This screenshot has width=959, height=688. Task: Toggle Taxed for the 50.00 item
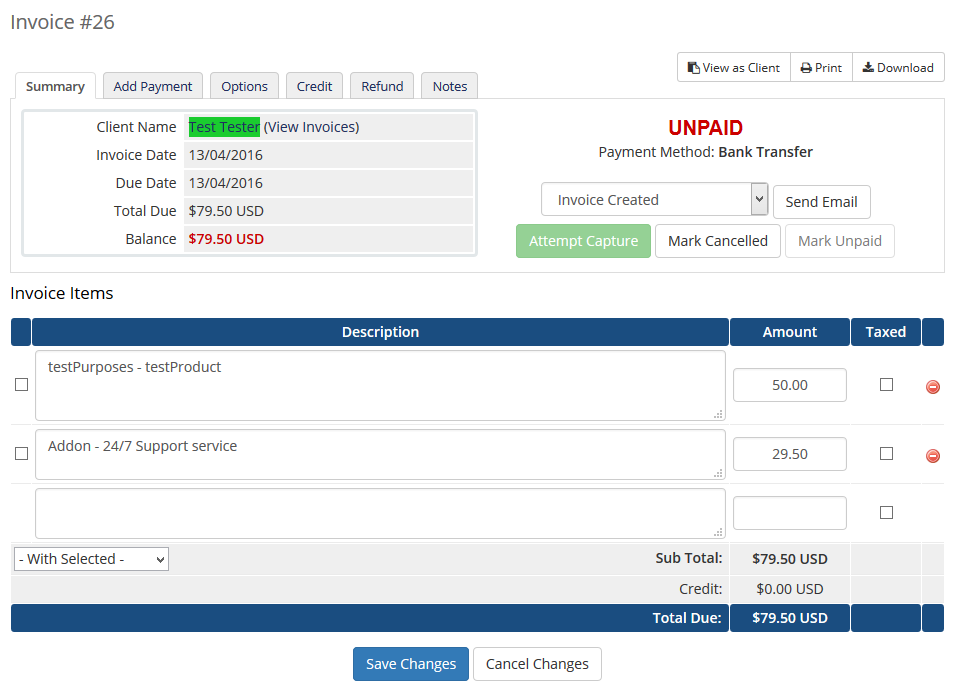[886, 385]
